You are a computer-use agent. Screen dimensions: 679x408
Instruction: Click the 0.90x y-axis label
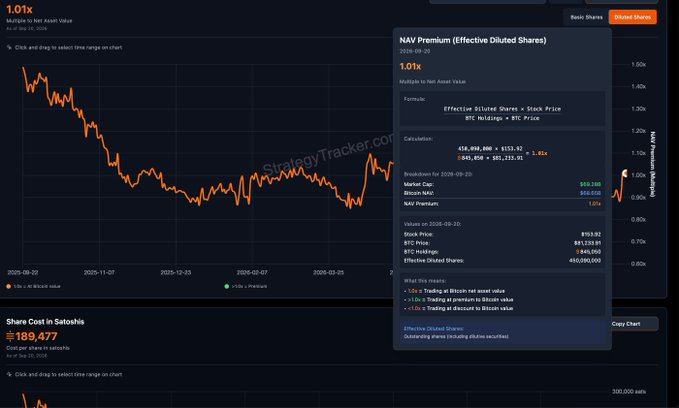click(x=638, y=197)
